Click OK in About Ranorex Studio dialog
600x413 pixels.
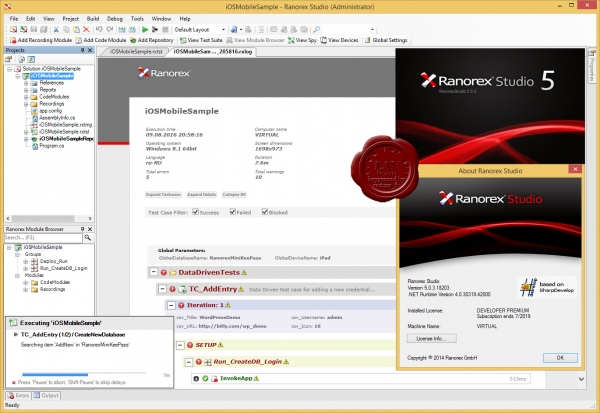click(x=560, y=357)
